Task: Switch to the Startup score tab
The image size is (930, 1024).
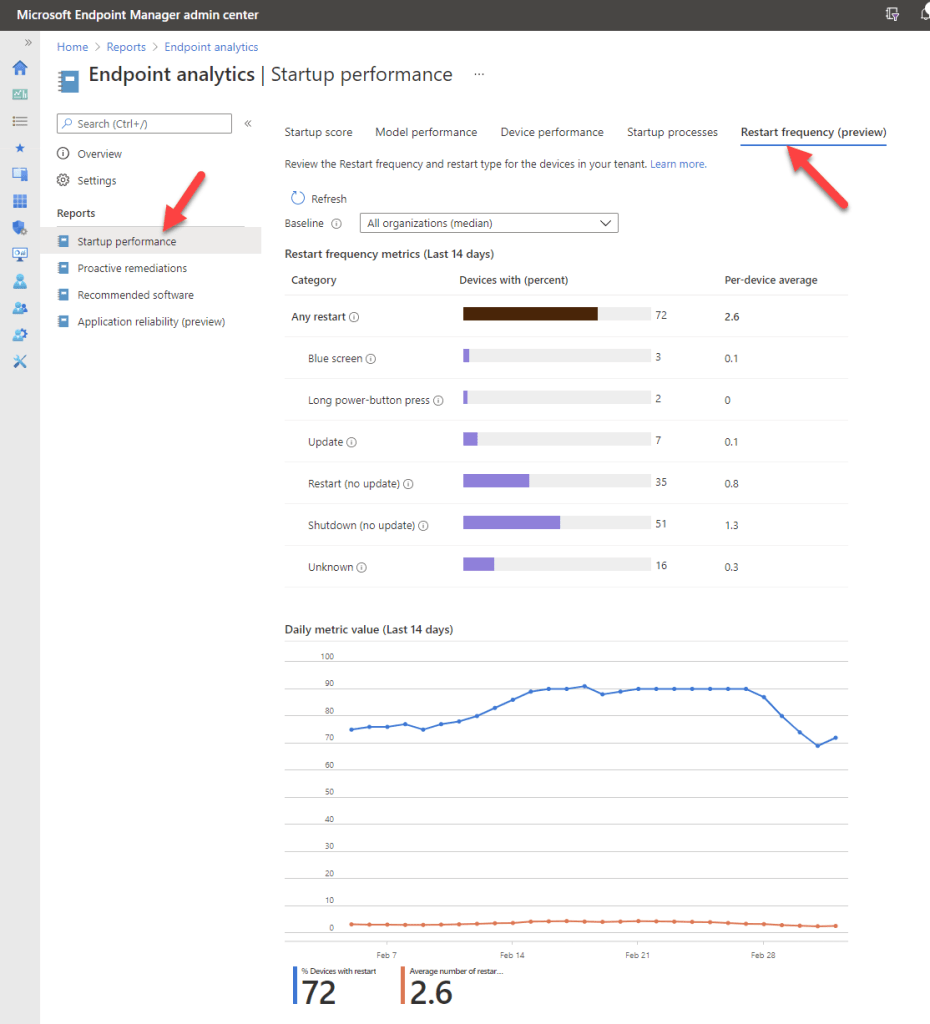Action: [x=318, y=131]
